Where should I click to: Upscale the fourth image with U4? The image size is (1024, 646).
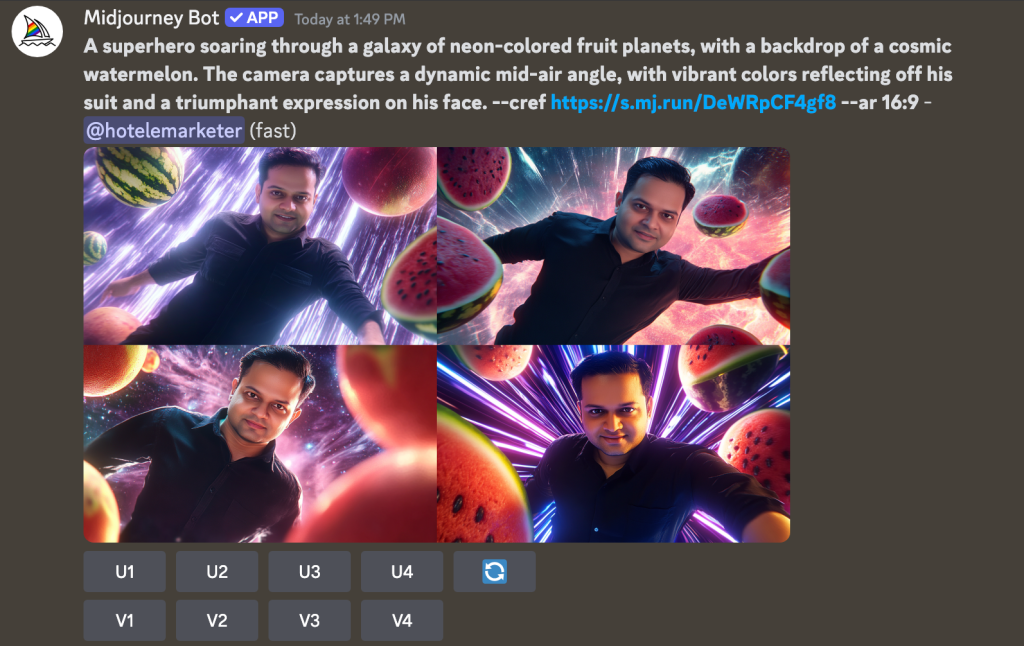click(x=402, y=572)
